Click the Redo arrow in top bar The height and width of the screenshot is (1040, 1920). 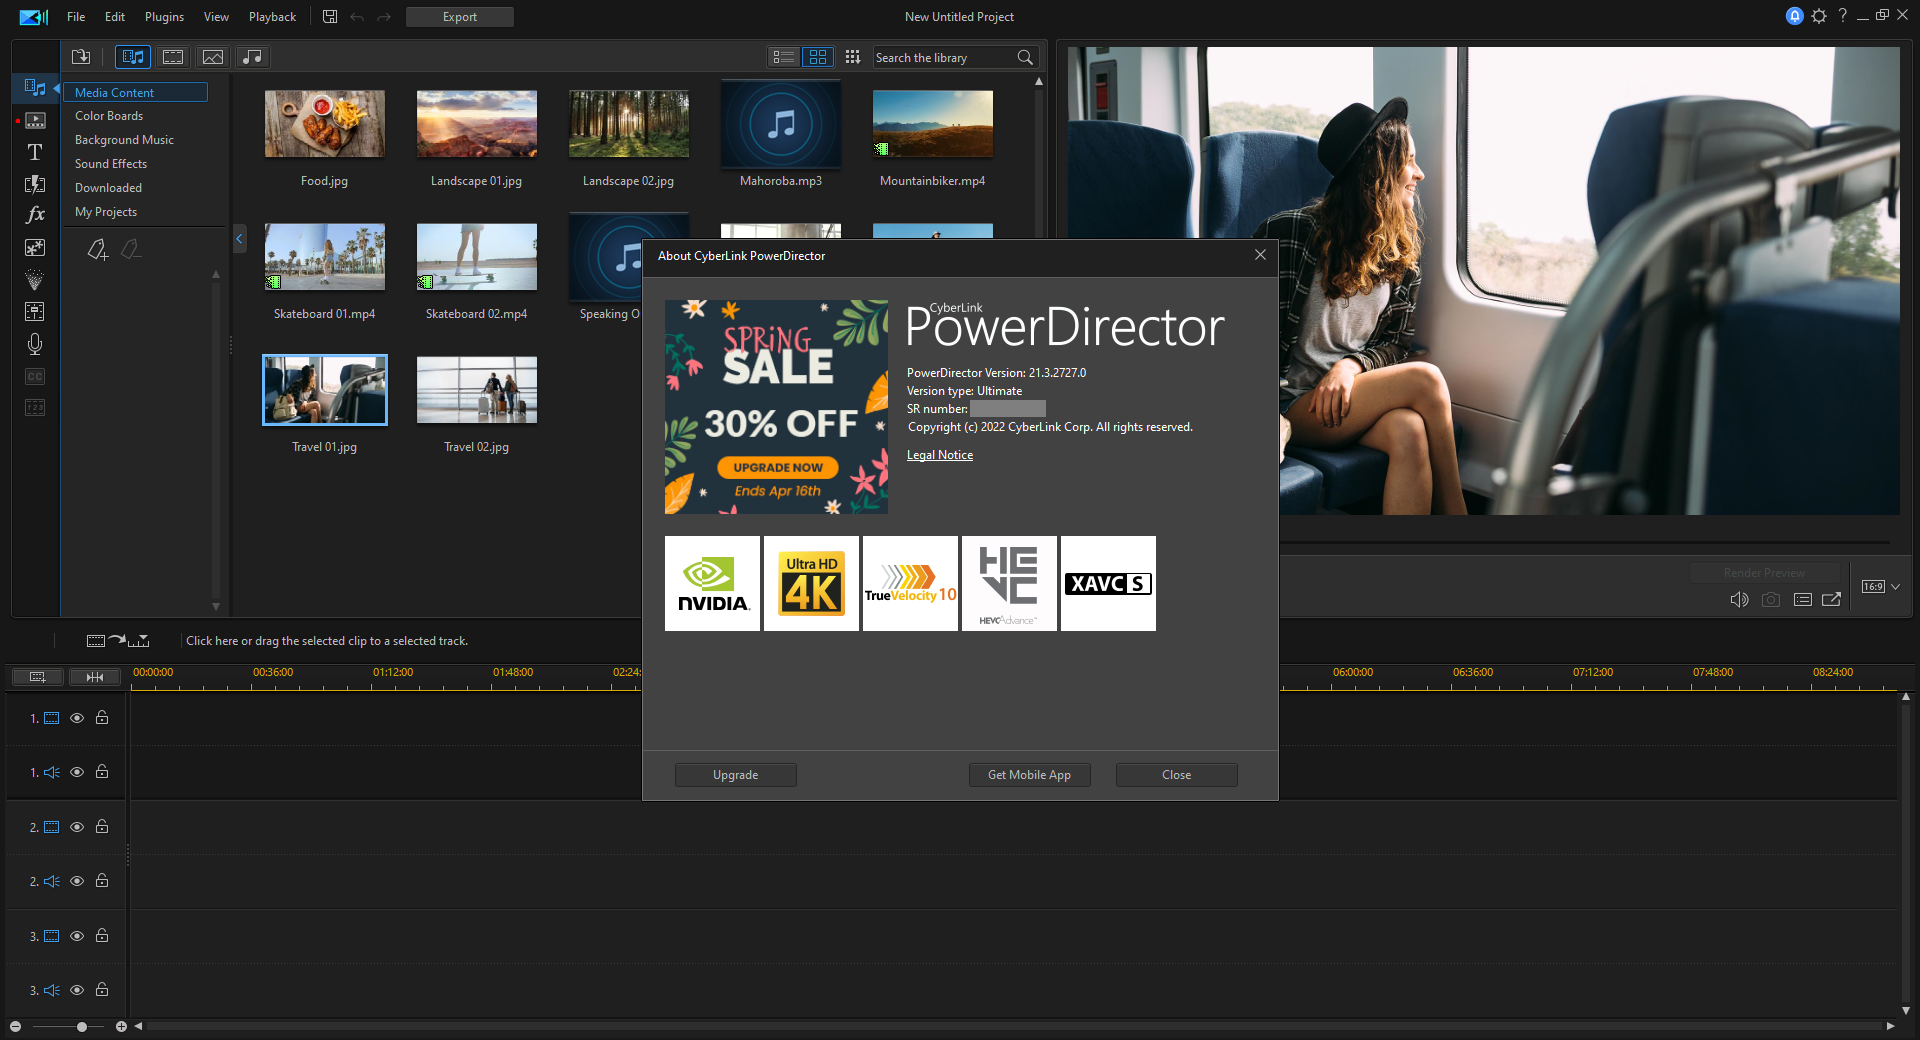(384, 17)
